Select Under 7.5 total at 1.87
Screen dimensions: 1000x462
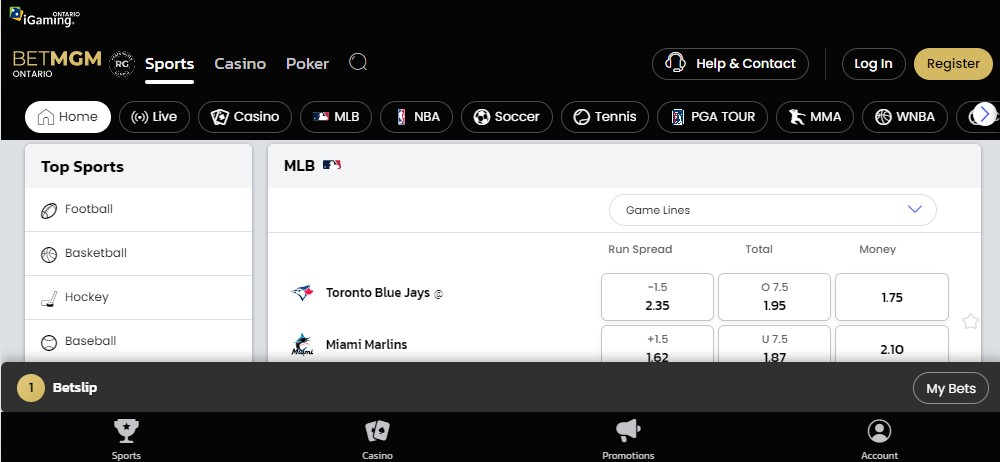tap(774, 345)
